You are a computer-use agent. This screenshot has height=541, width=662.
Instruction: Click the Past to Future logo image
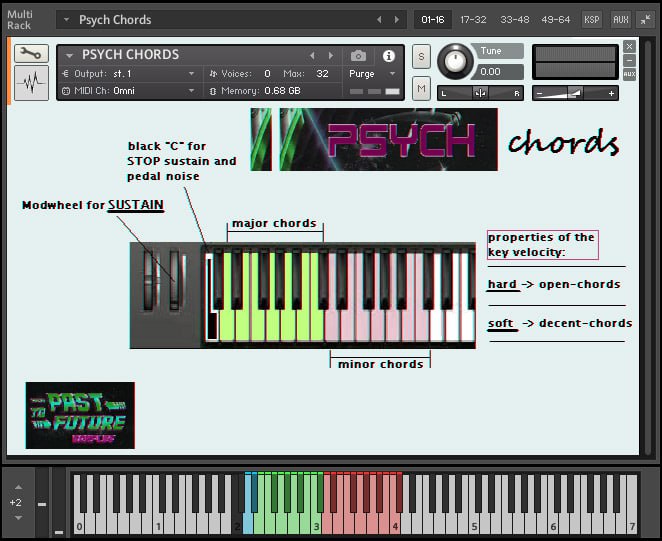80,416
